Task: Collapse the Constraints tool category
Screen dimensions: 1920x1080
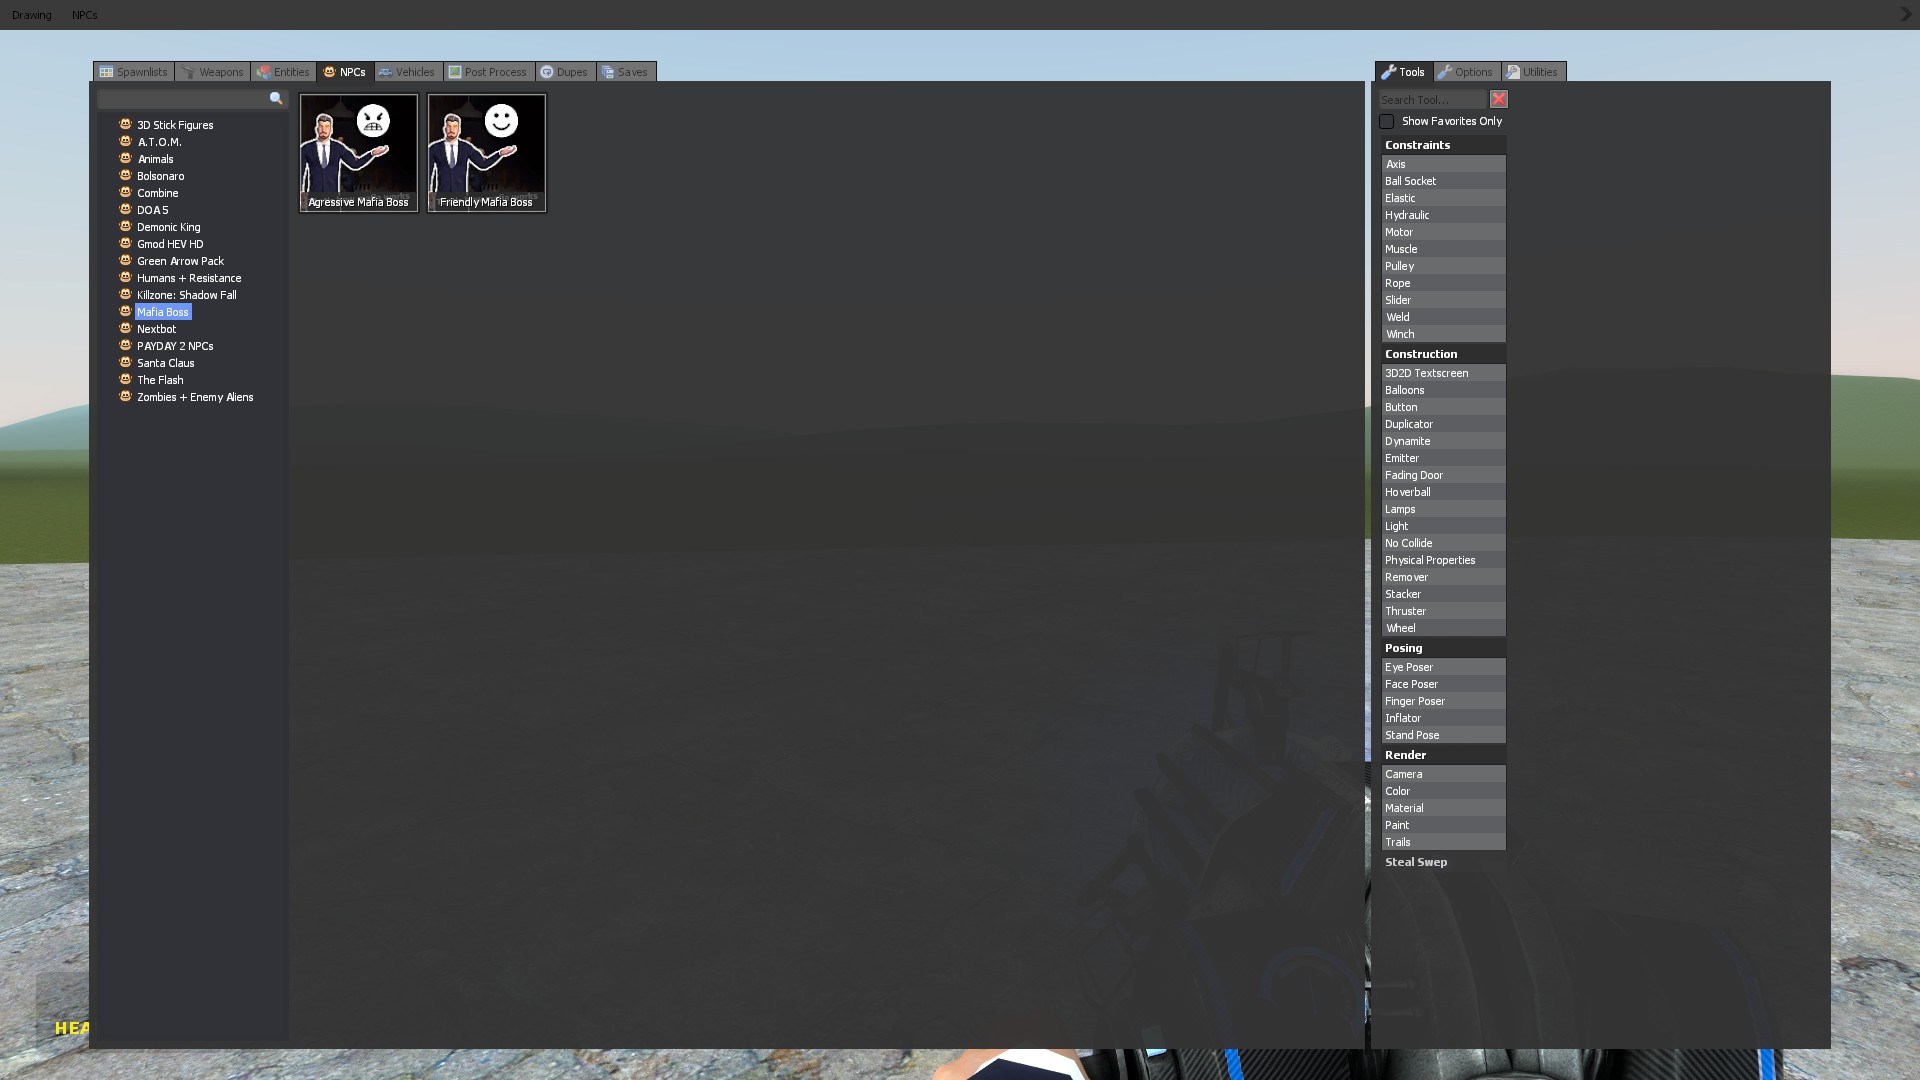Action: (1417, 145)
